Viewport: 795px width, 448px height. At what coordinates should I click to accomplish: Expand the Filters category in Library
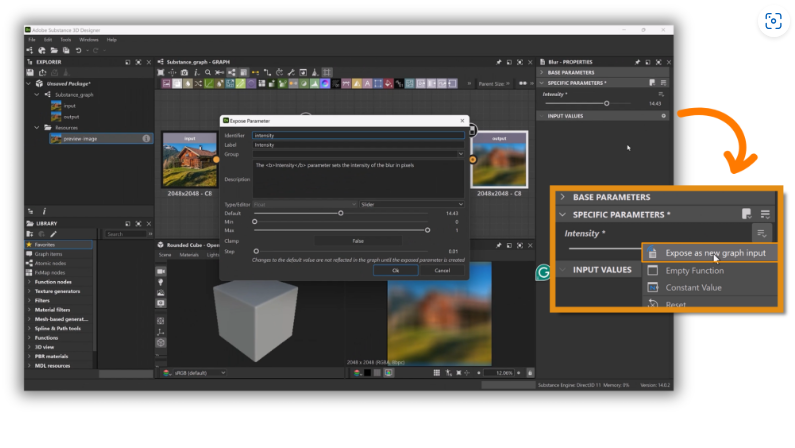point(29,301)
